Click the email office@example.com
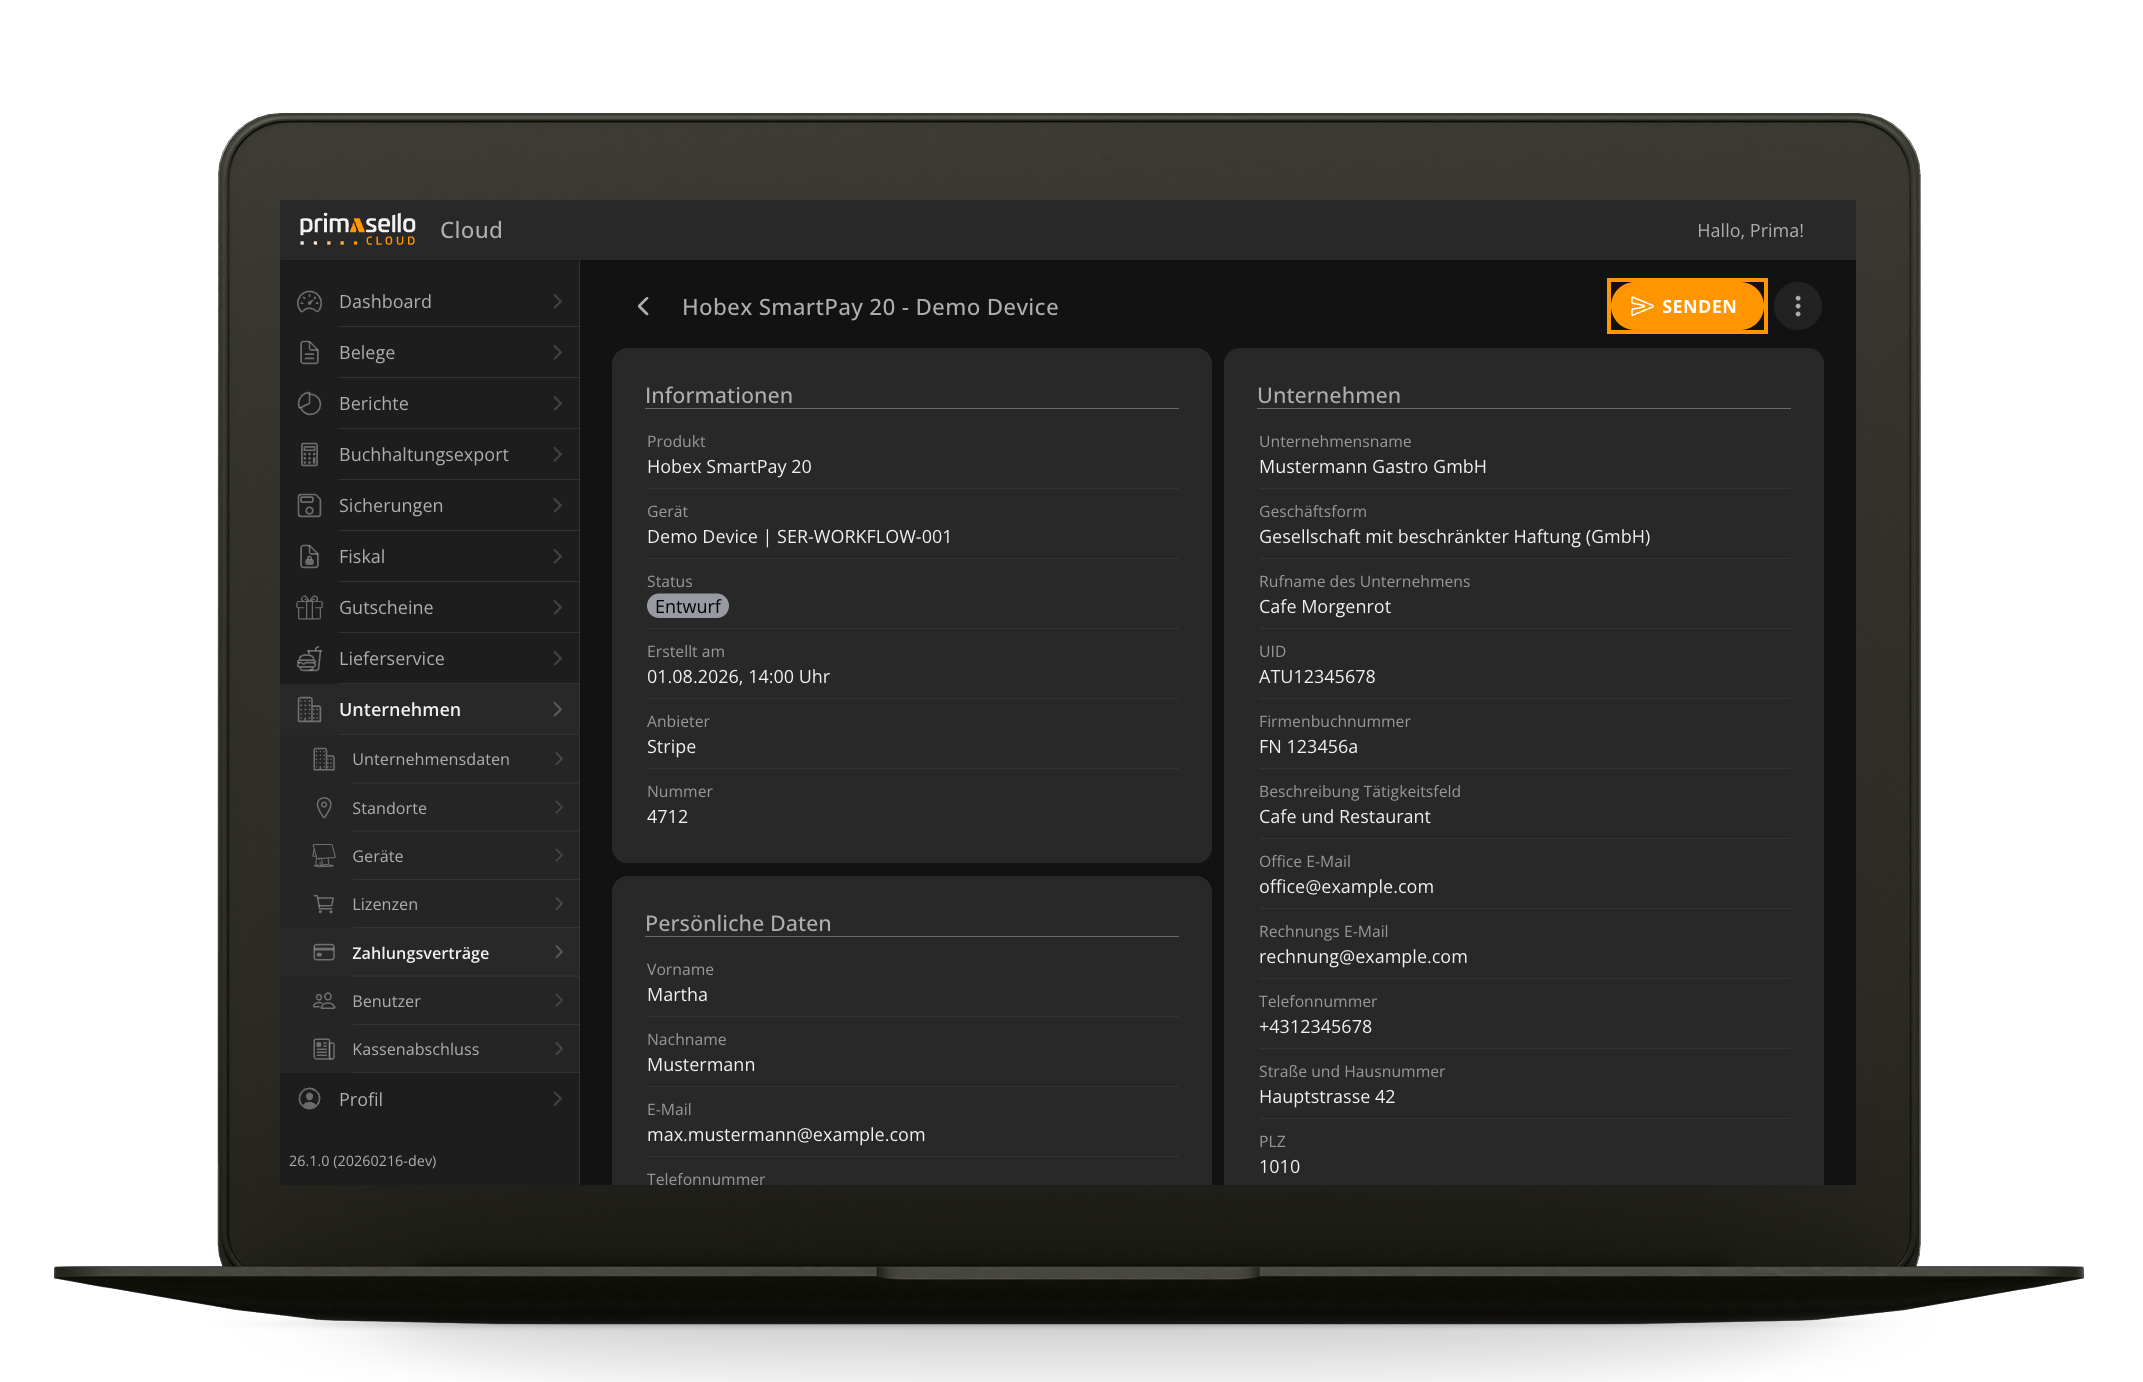This screenshot has height=1382, width=2143. click(1346, 886)
